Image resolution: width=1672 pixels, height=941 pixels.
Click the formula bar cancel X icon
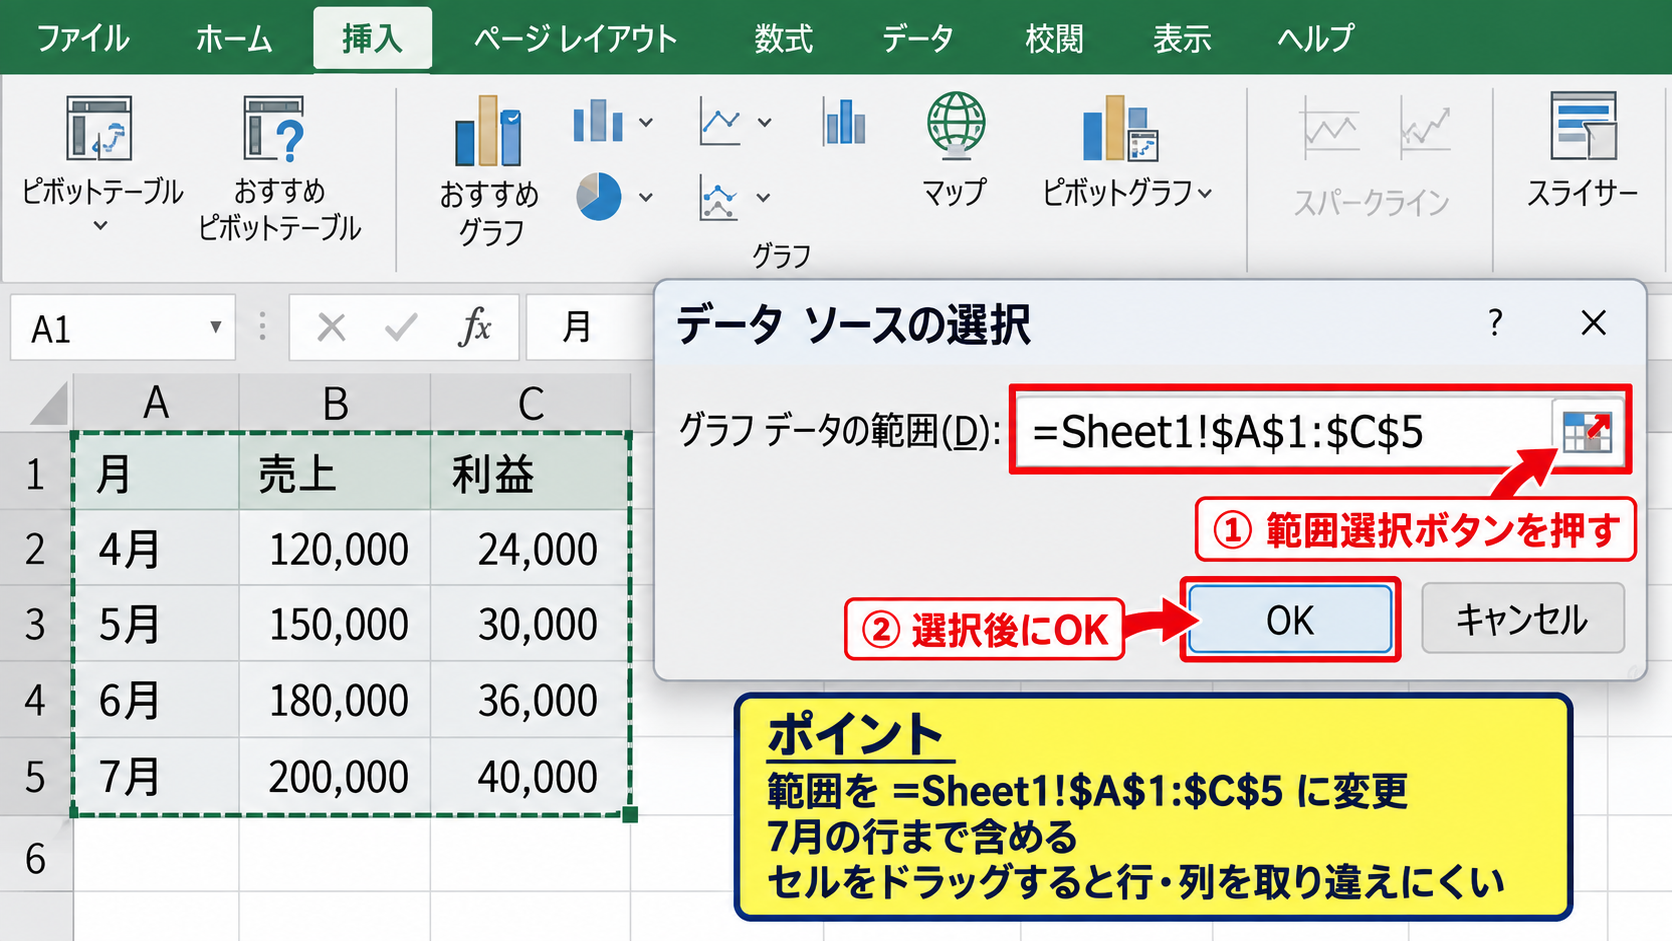(x=331, y=327)
